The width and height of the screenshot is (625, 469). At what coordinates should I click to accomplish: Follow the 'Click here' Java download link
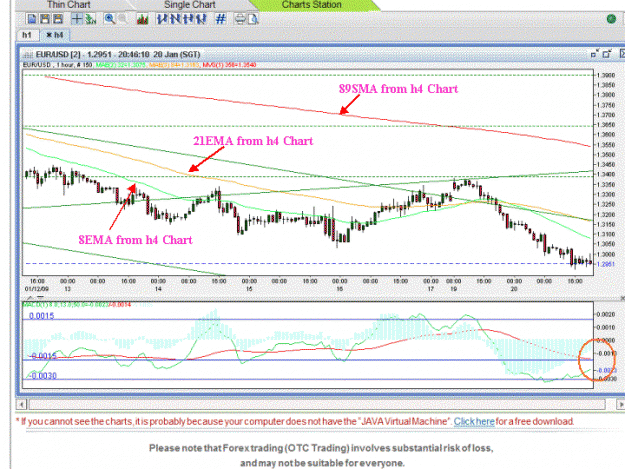click(x=474, y=422)
